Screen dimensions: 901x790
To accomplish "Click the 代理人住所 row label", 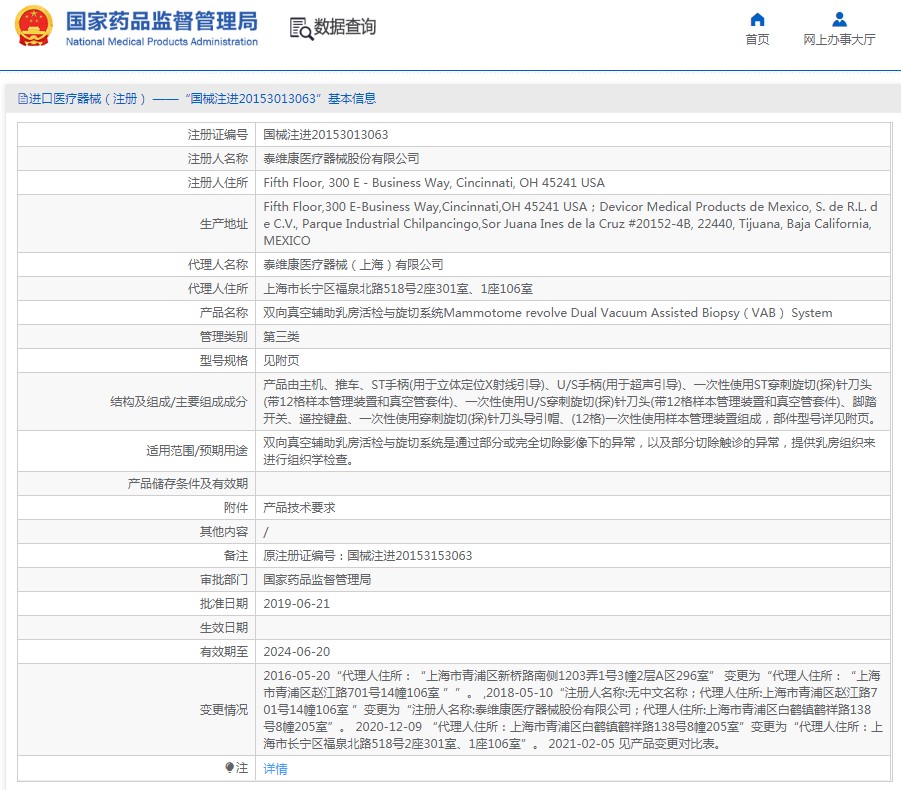I will [218, 289].
